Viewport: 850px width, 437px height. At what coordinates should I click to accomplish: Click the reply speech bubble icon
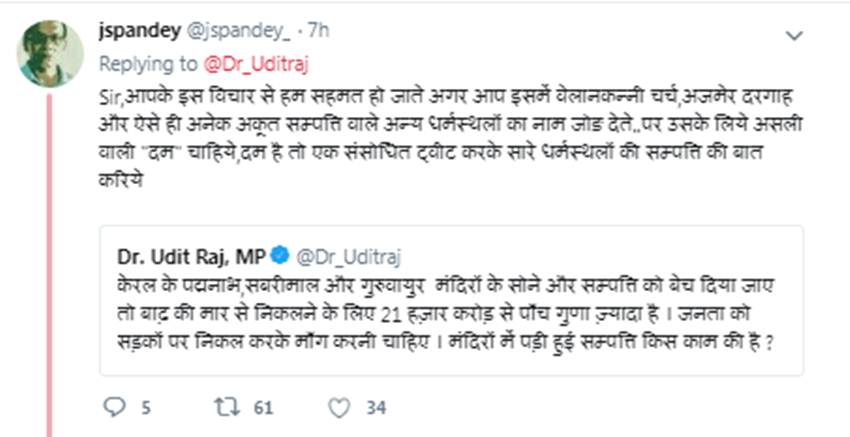click(x=116, y=406)
